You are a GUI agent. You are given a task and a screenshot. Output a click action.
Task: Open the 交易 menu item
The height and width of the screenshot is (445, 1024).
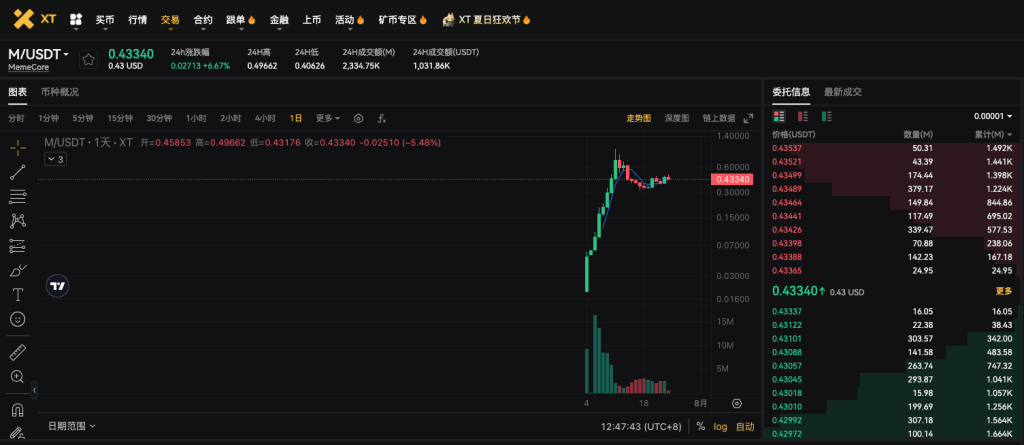pyautogui.click(x=170, y=20)
